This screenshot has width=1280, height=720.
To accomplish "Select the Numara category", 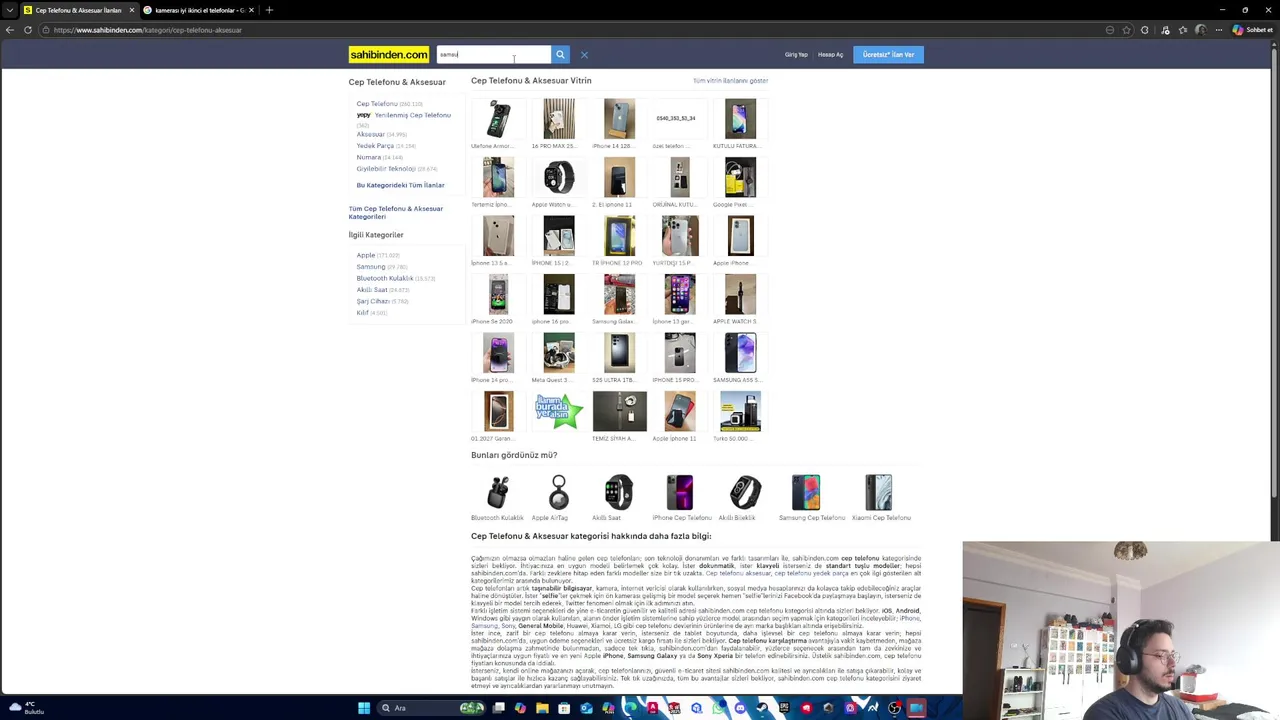I will click(369, 157).
